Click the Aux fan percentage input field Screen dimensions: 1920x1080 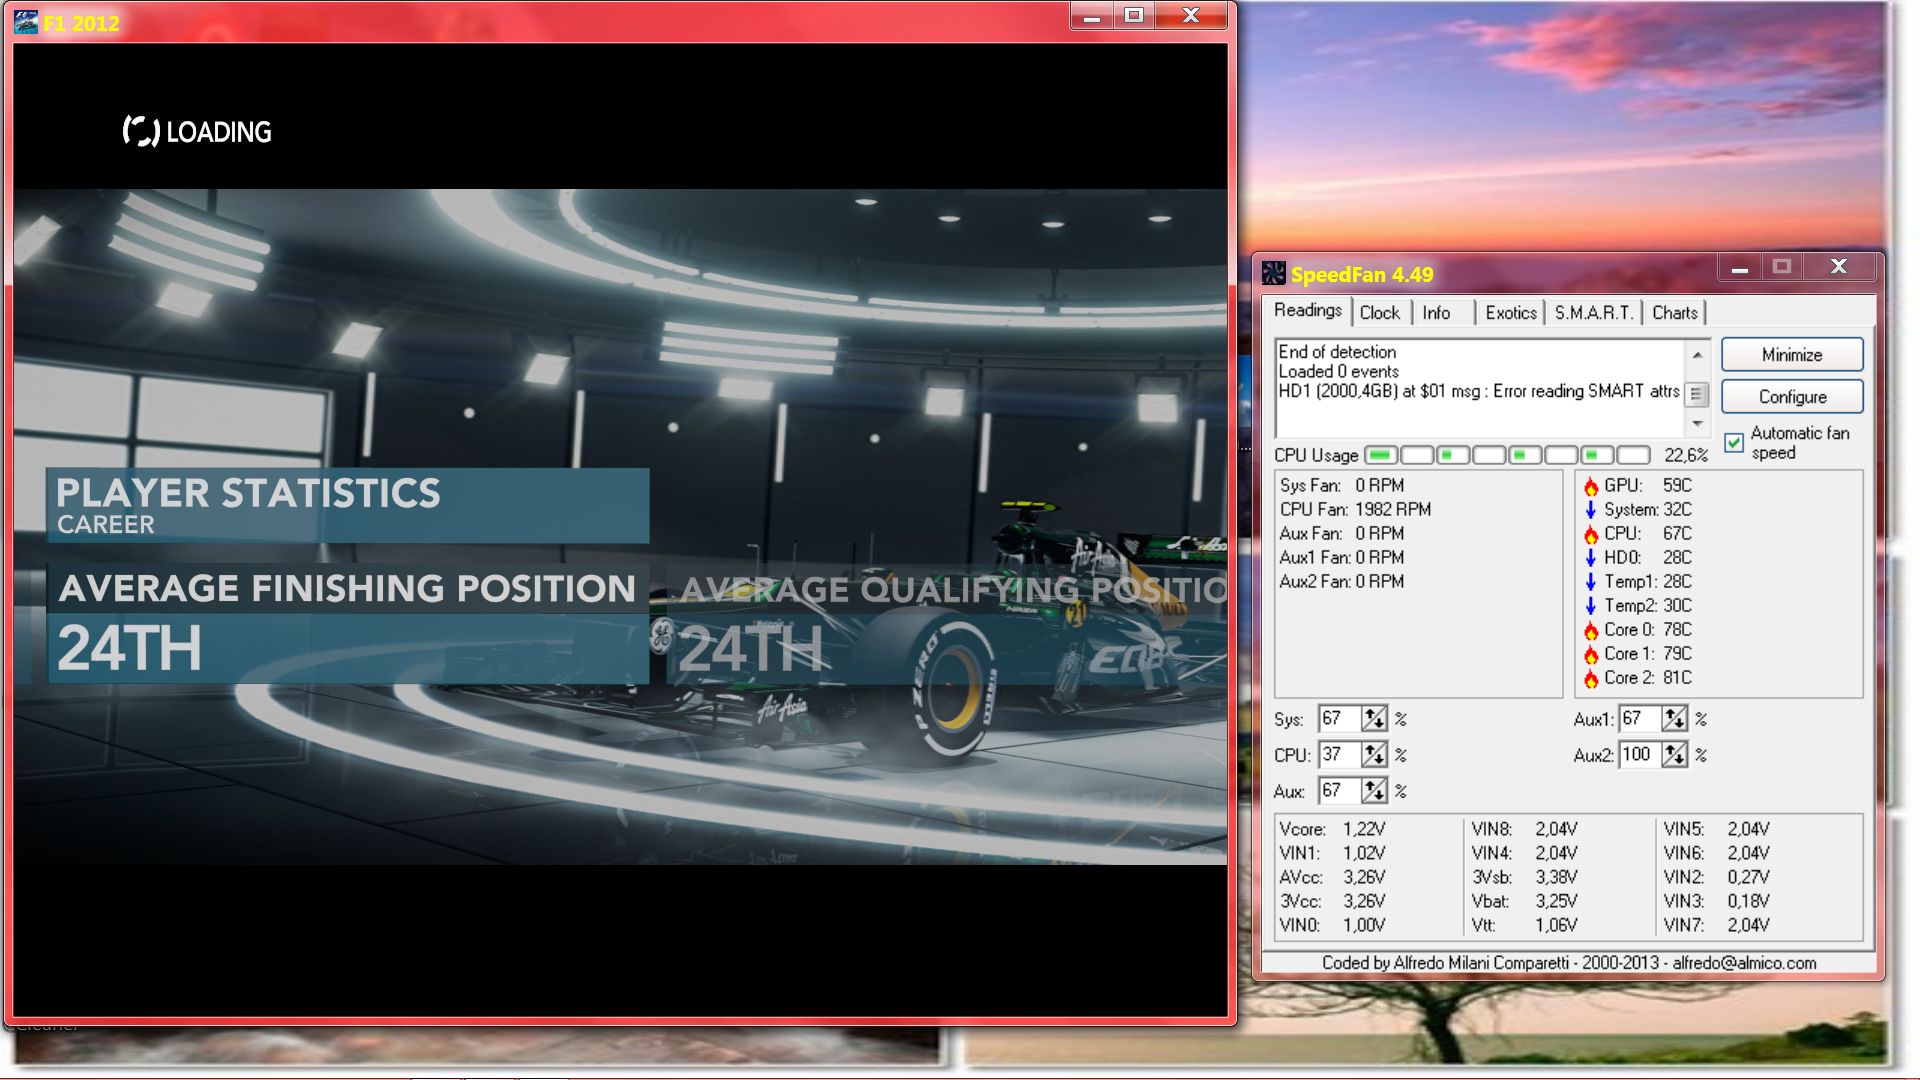point(1338,791)
